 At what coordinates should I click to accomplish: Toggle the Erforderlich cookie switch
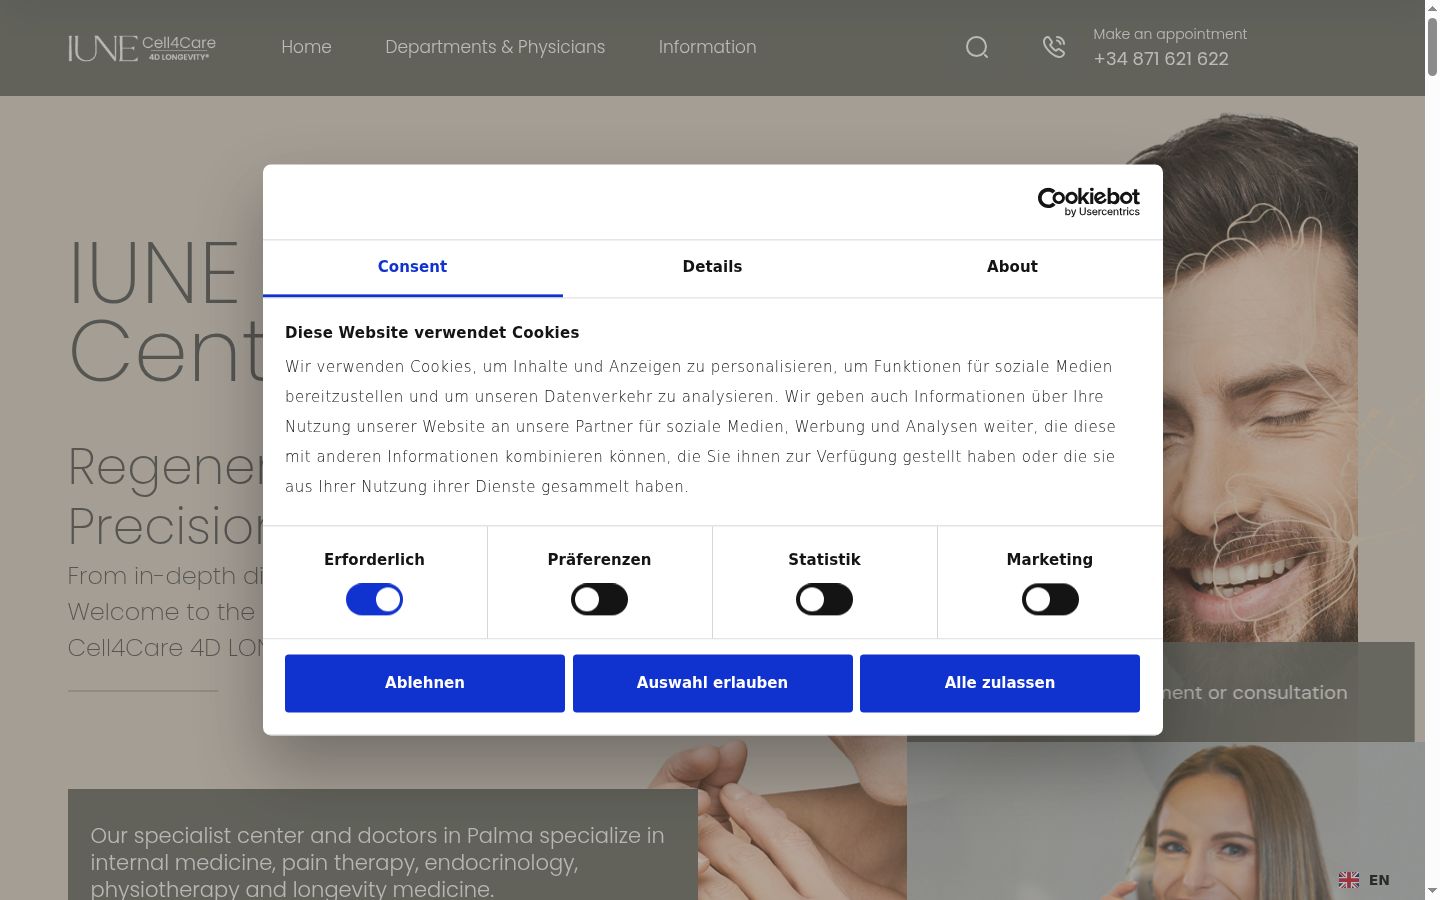[374, 600]
